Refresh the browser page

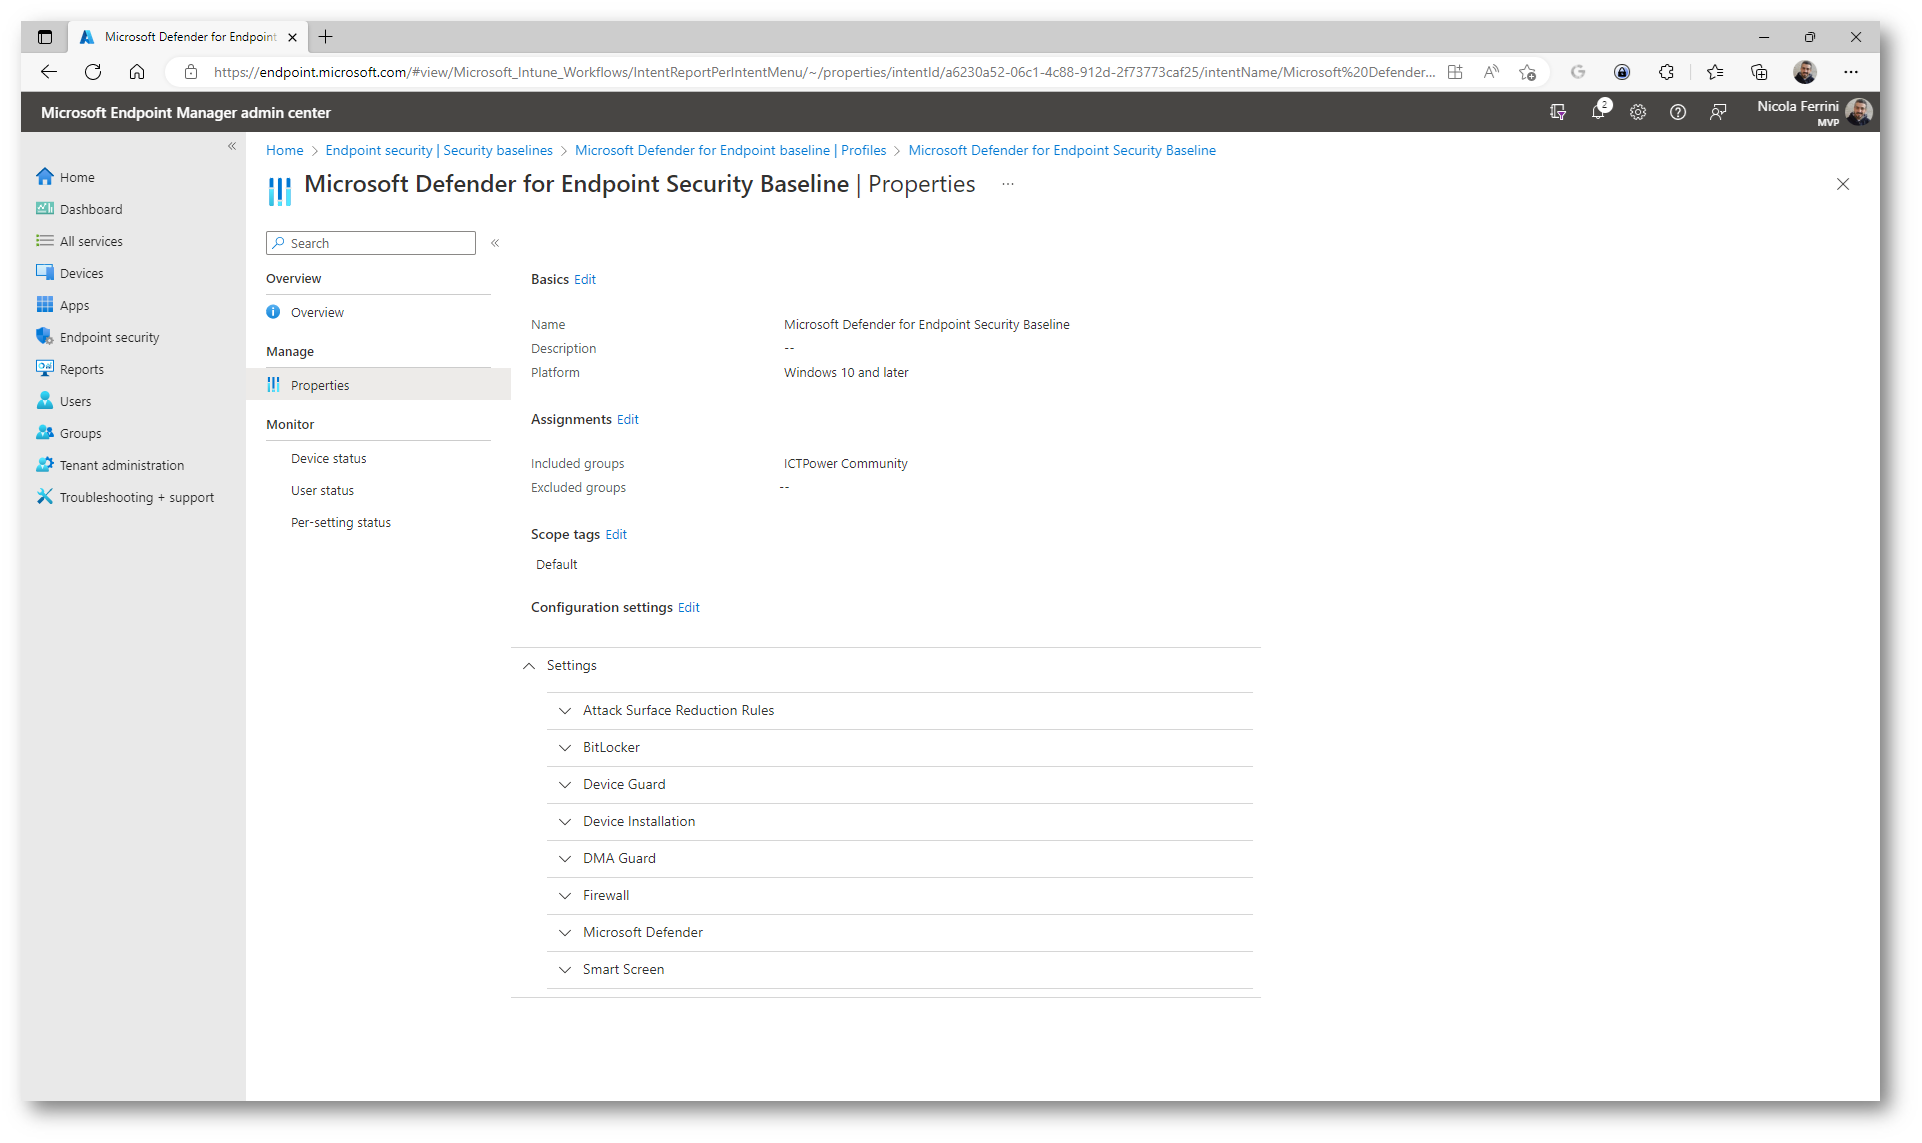pos(93,72)
